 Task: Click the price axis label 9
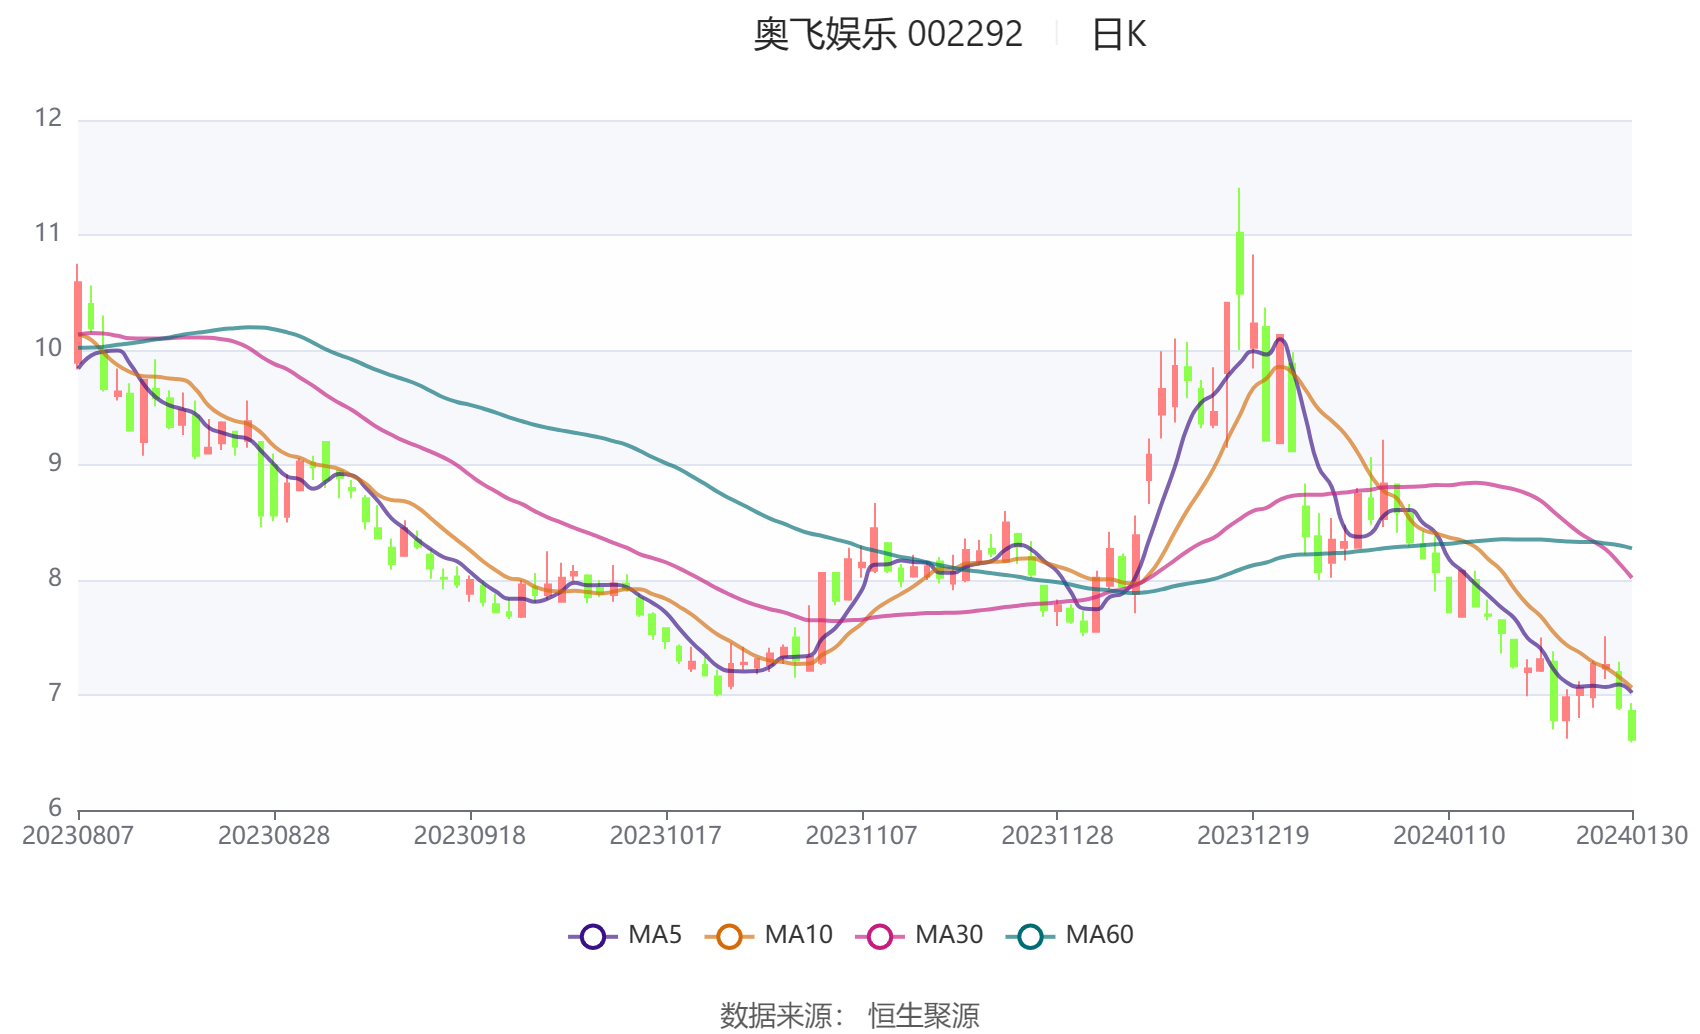point(55,463)
